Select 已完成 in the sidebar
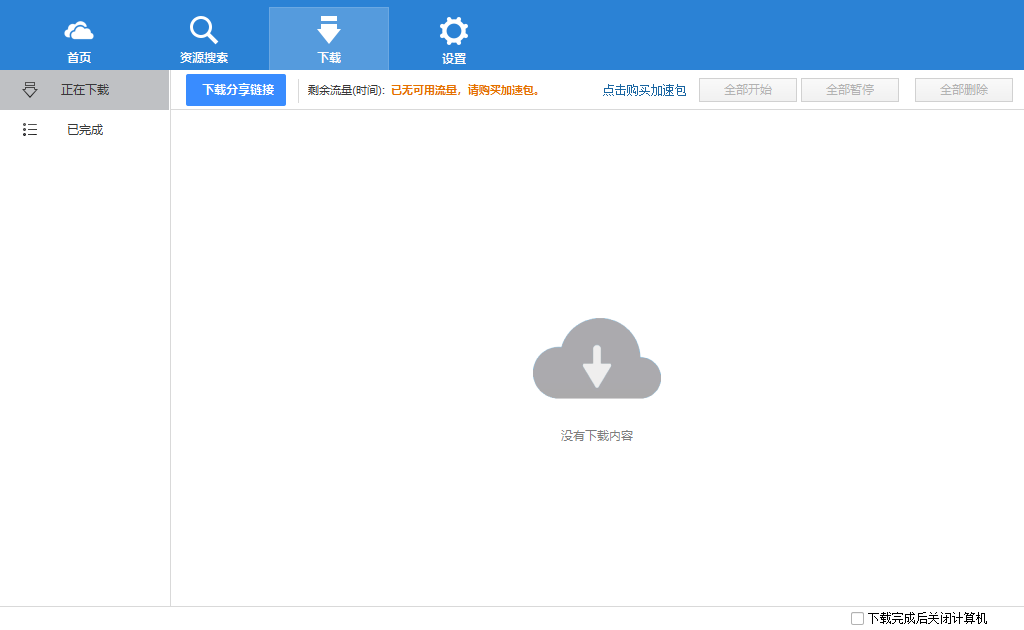This screenshot has width=1024, height=630. (85, 129)
